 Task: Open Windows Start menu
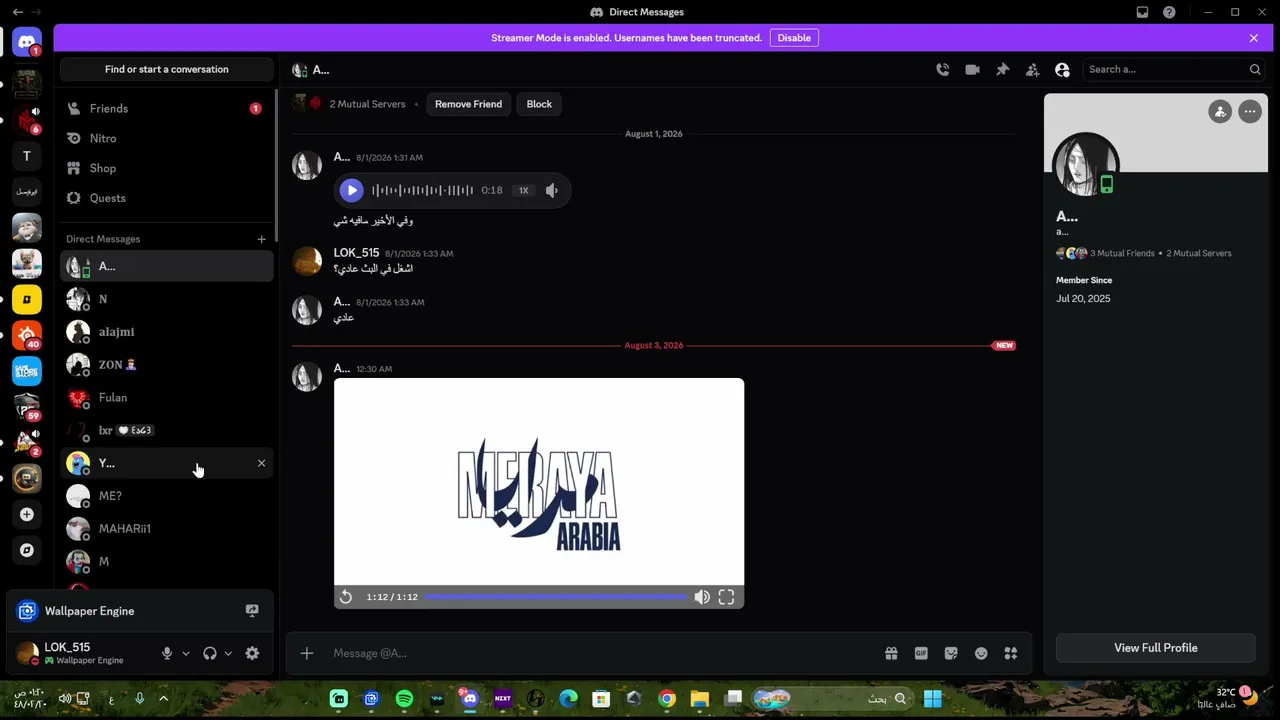tap(932, 699)
